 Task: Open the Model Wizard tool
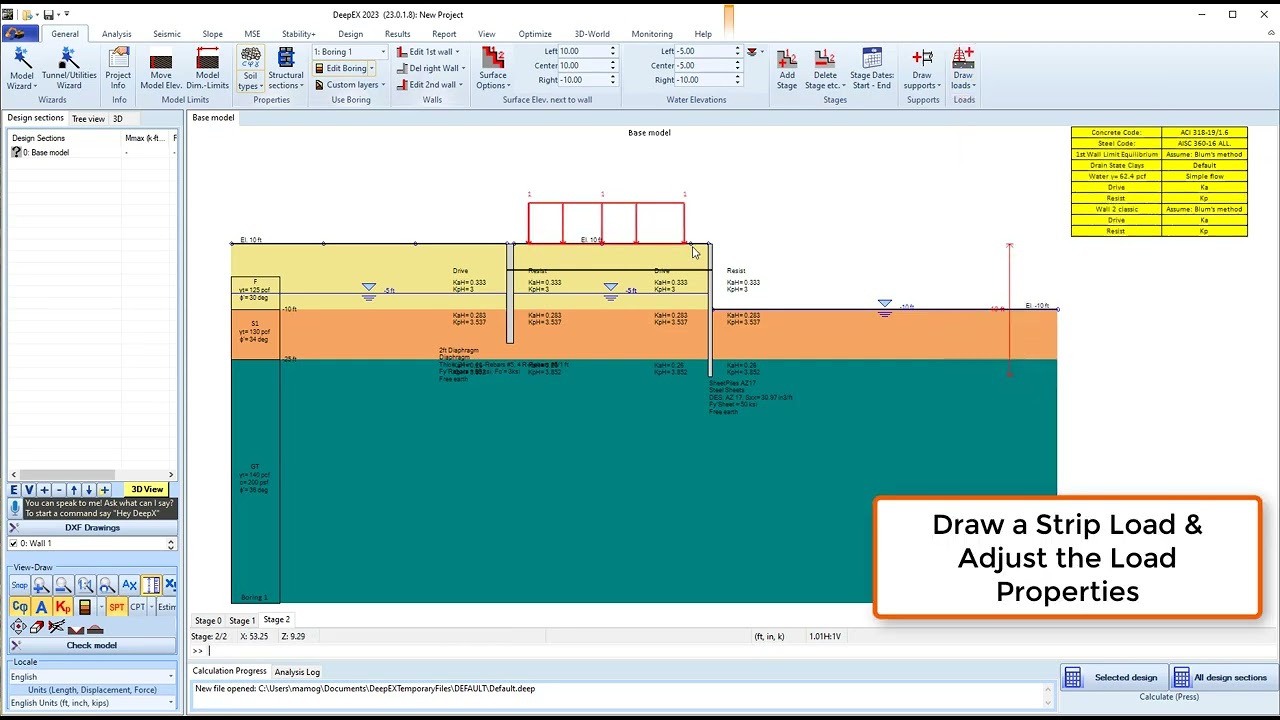(21, 68)
